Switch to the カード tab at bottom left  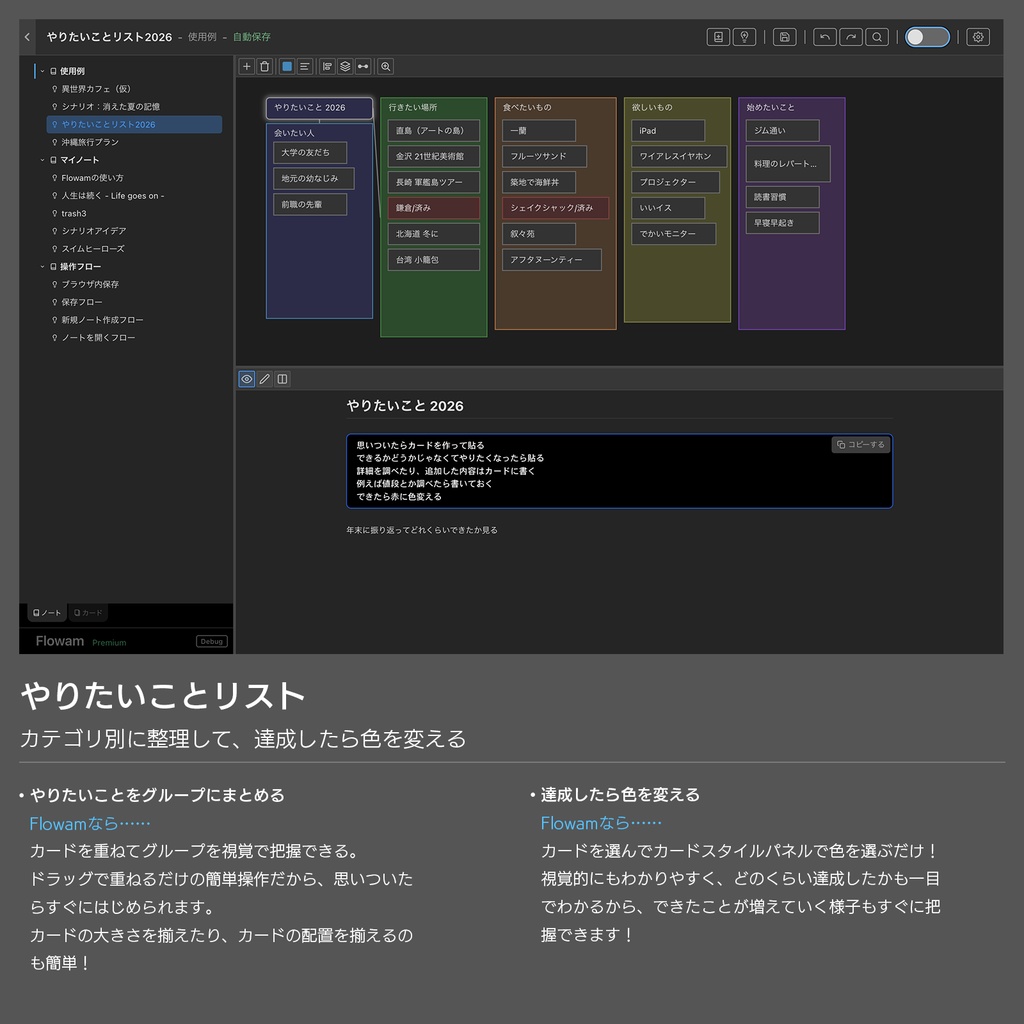point(88,612)
